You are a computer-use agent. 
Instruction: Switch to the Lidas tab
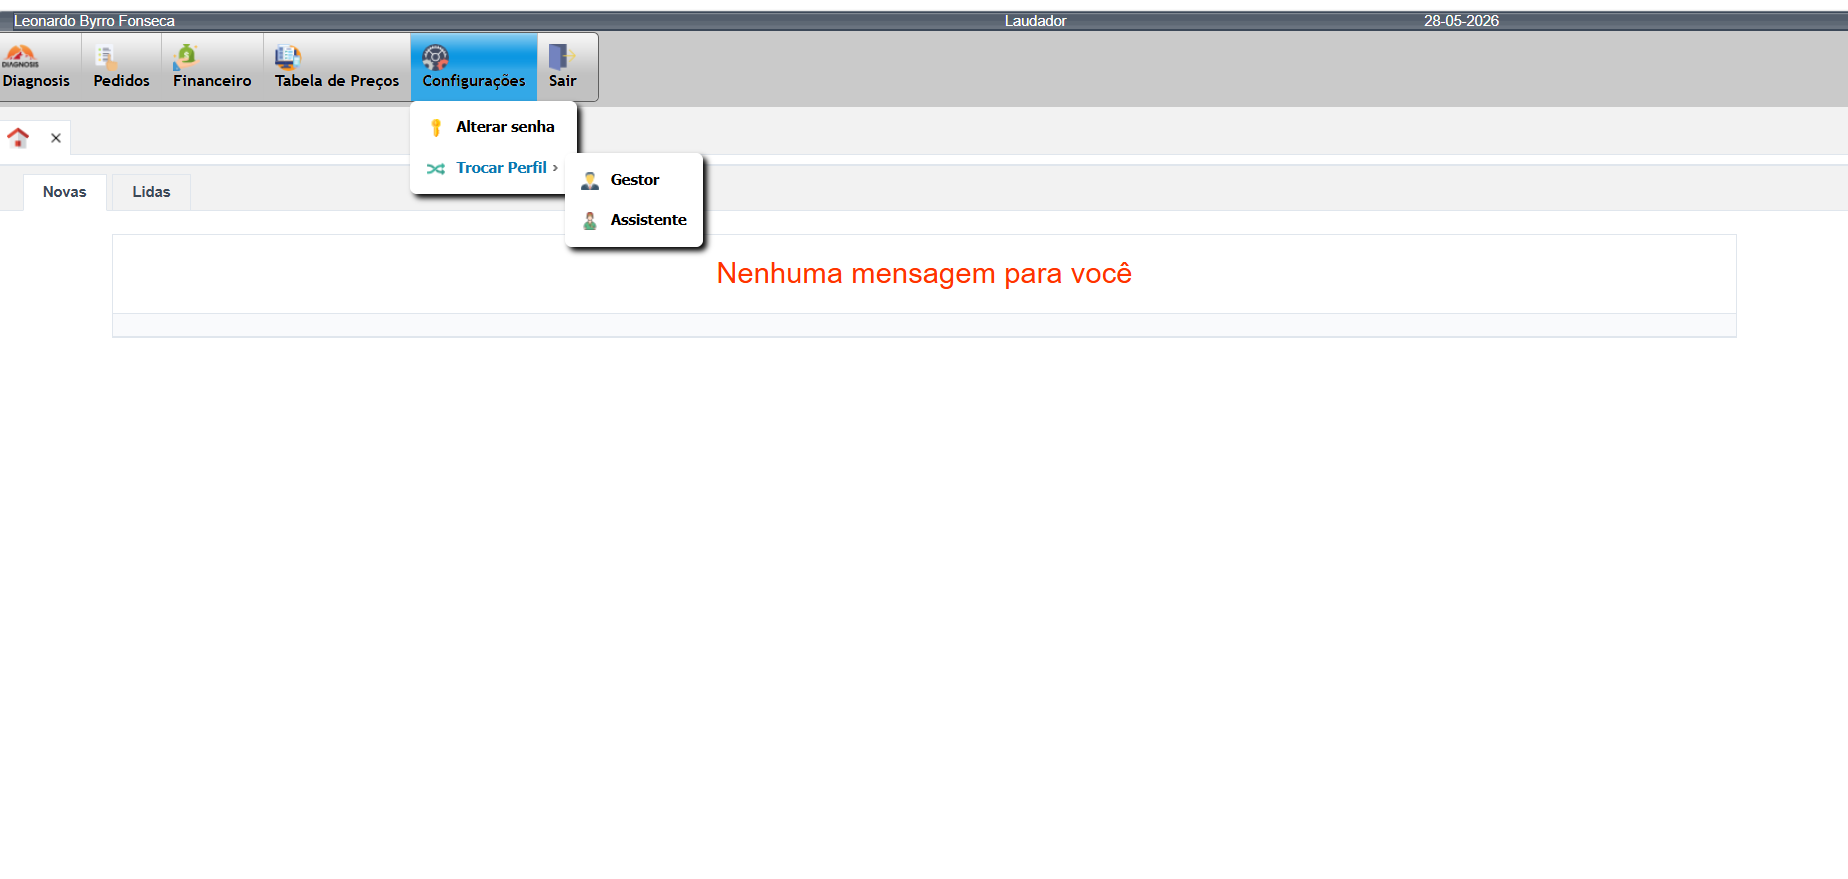click(x=151, y=192)
